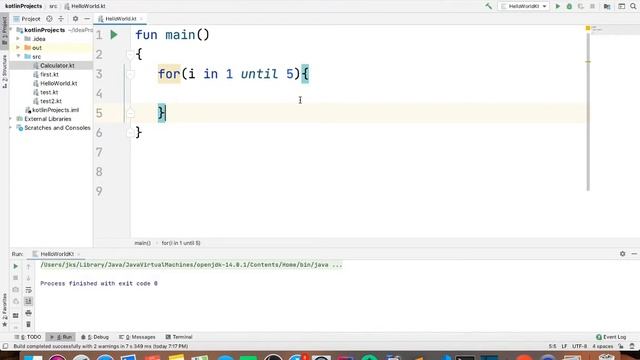Click the camera dump threads icon
Screen dimensions: 640x360
[16, 290]
